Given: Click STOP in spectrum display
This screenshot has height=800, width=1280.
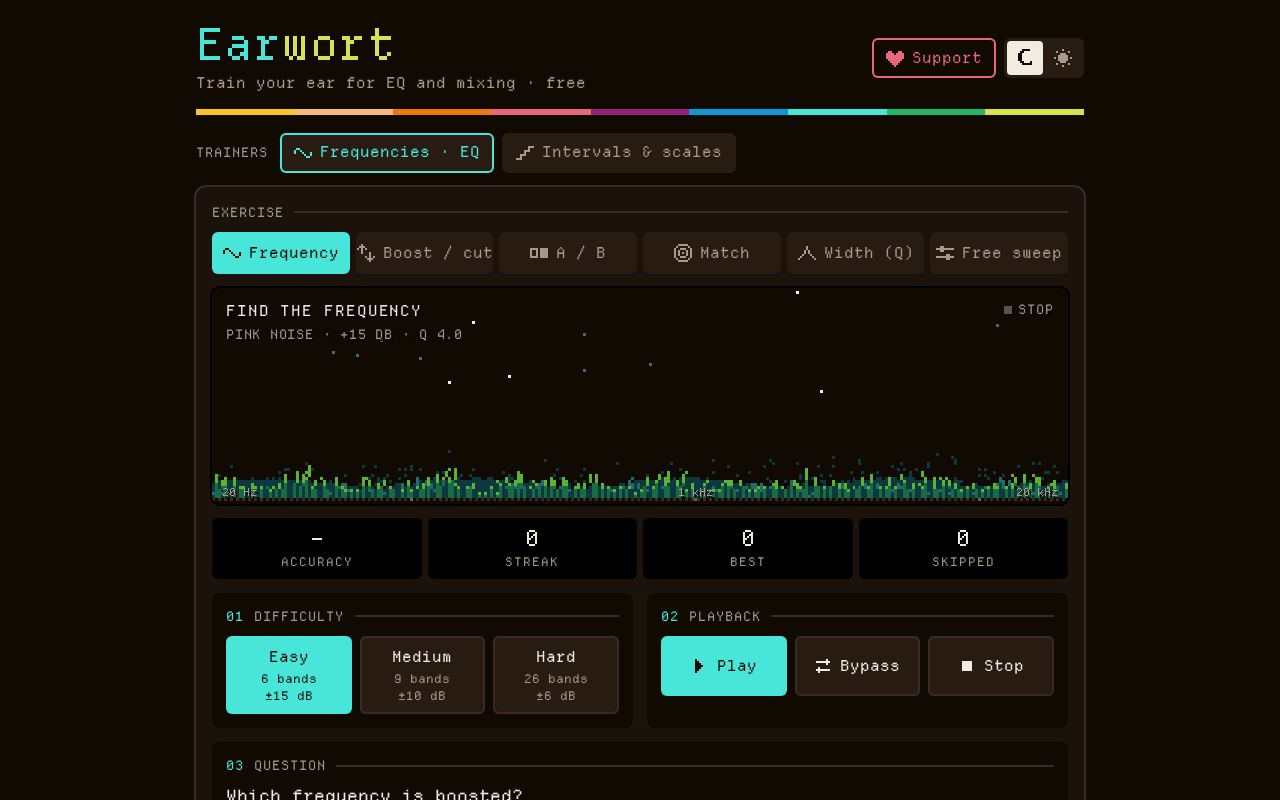Looking at the screenshot, I should [x=1028, y=310].
